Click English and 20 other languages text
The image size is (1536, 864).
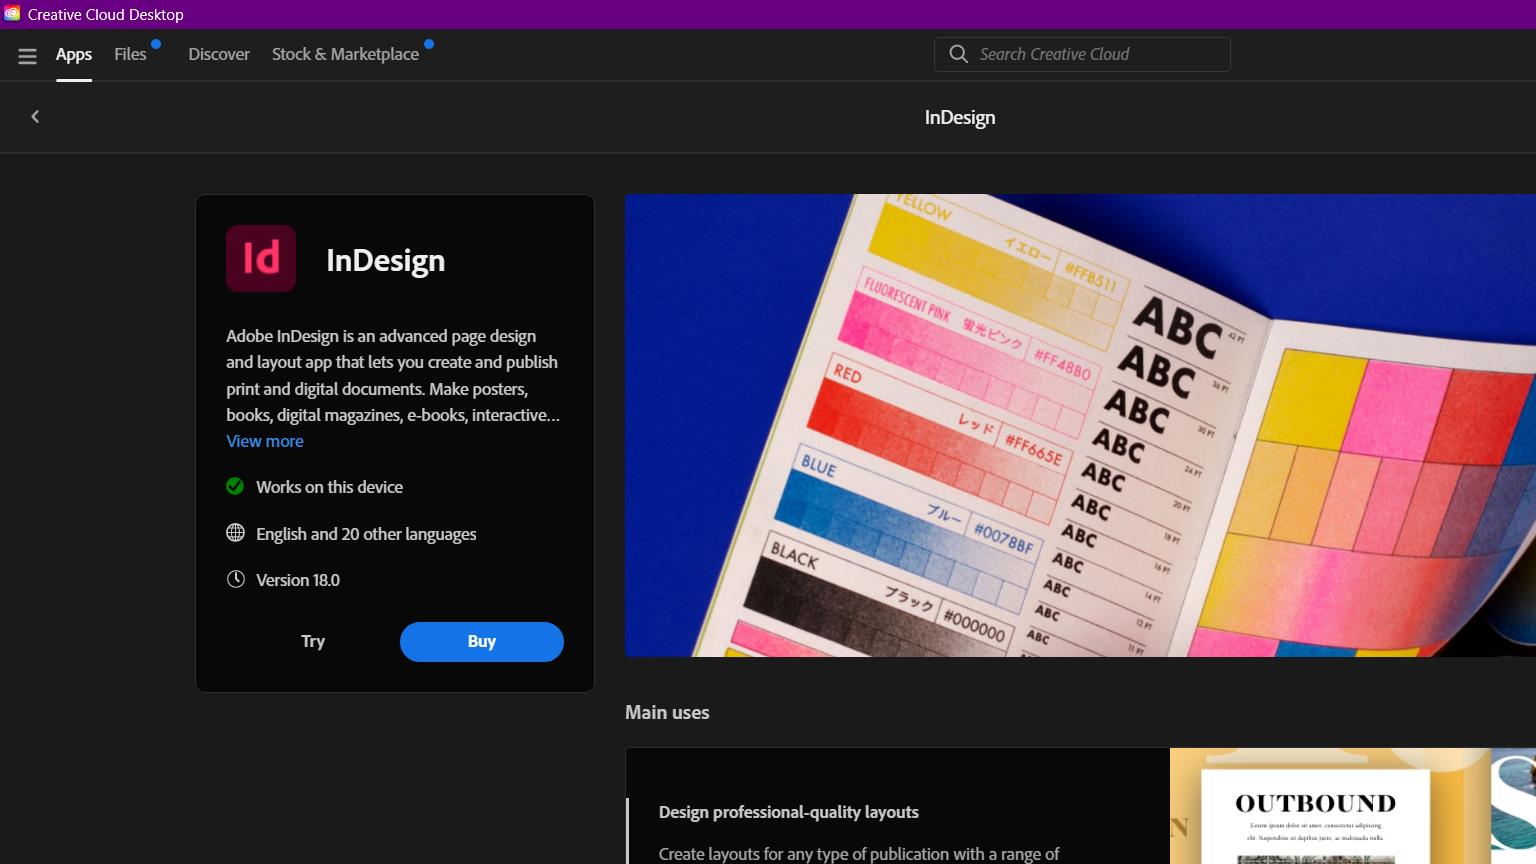366,534
